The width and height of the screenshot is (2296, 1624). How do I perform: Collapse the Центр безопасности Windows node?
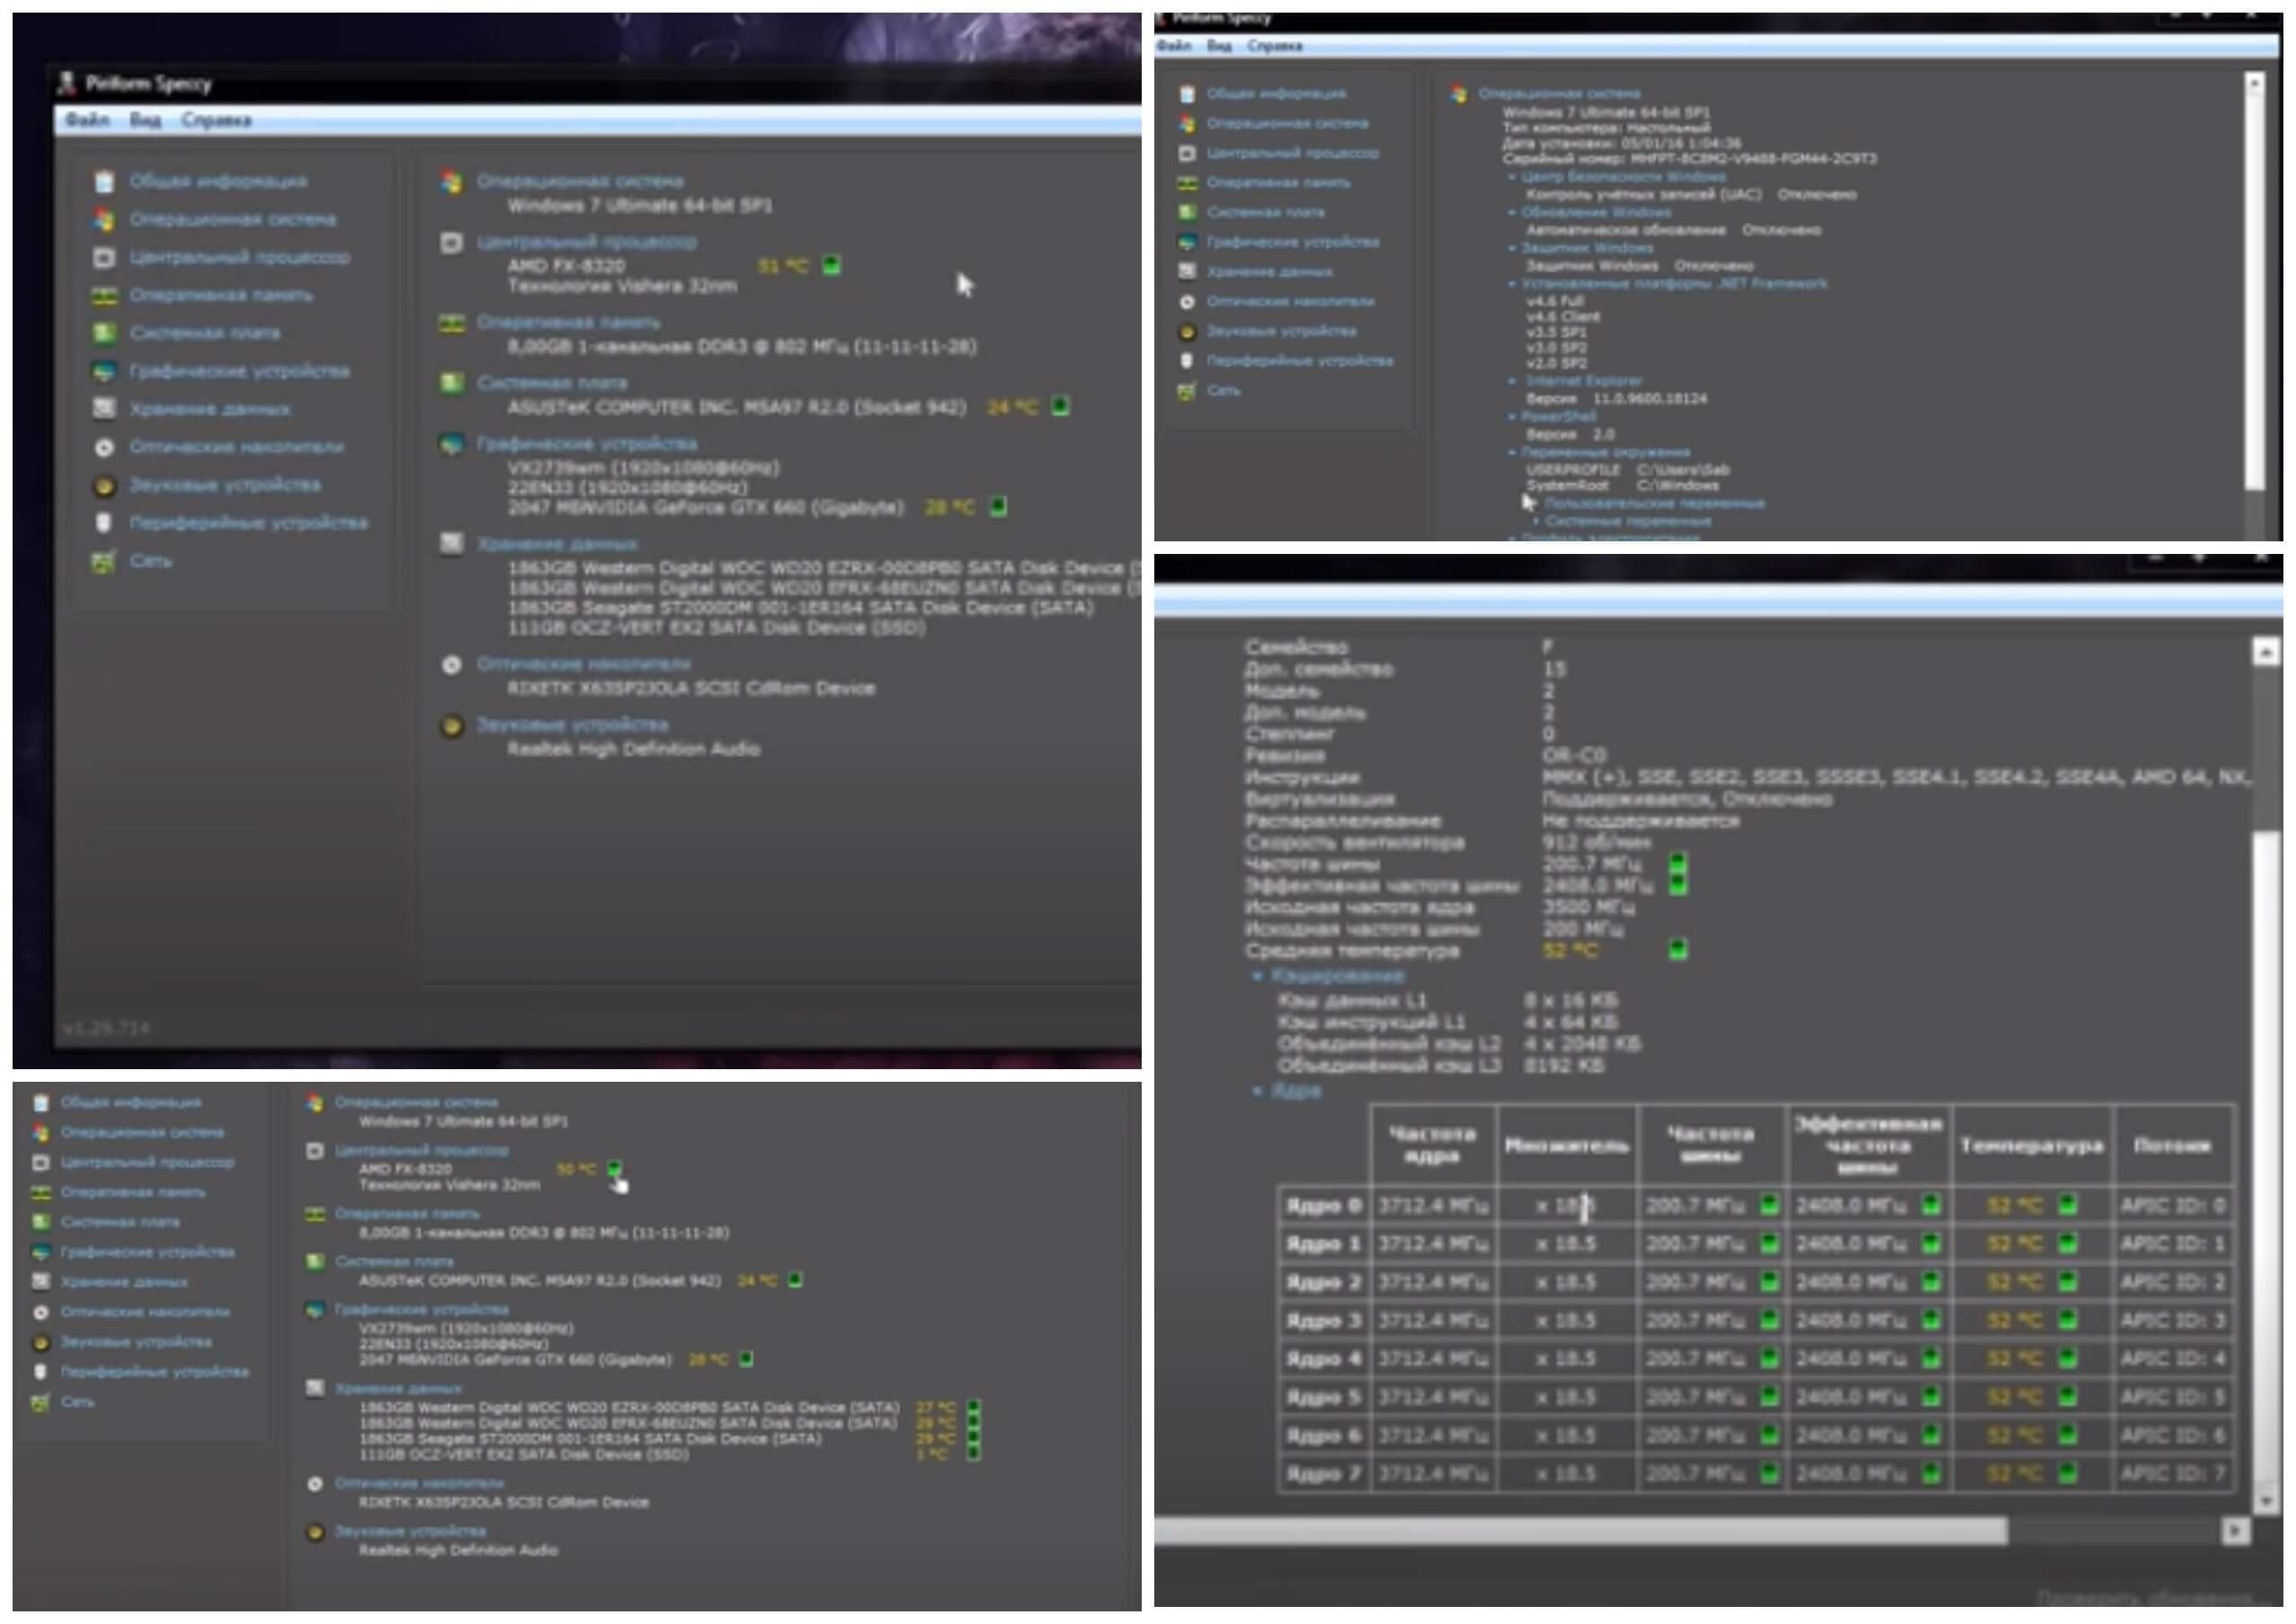pos(1512,177)
